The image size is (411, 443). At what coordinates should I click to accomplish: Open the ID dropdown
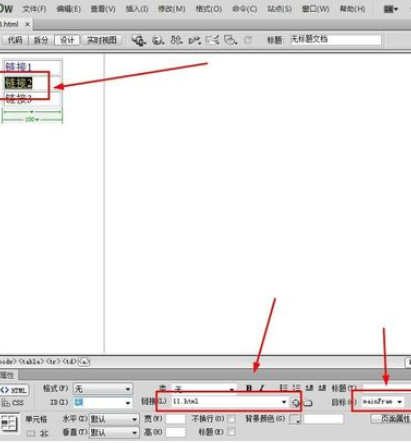pyautogui.click(x=102, y=403)
